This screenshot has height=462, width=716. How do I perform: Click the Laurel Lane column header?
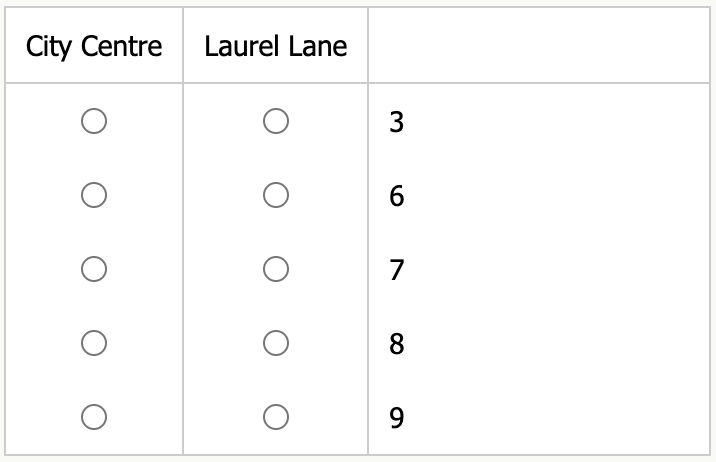click(276, 46)
